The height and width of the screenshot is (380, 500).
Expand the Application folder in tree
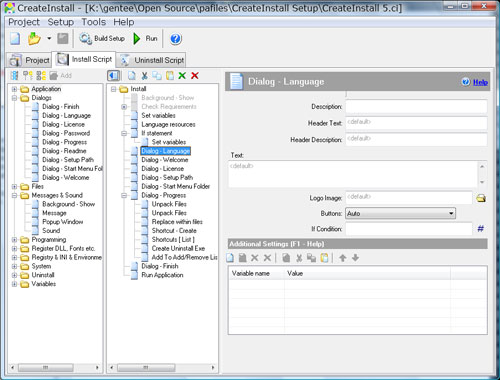point(14,89)
